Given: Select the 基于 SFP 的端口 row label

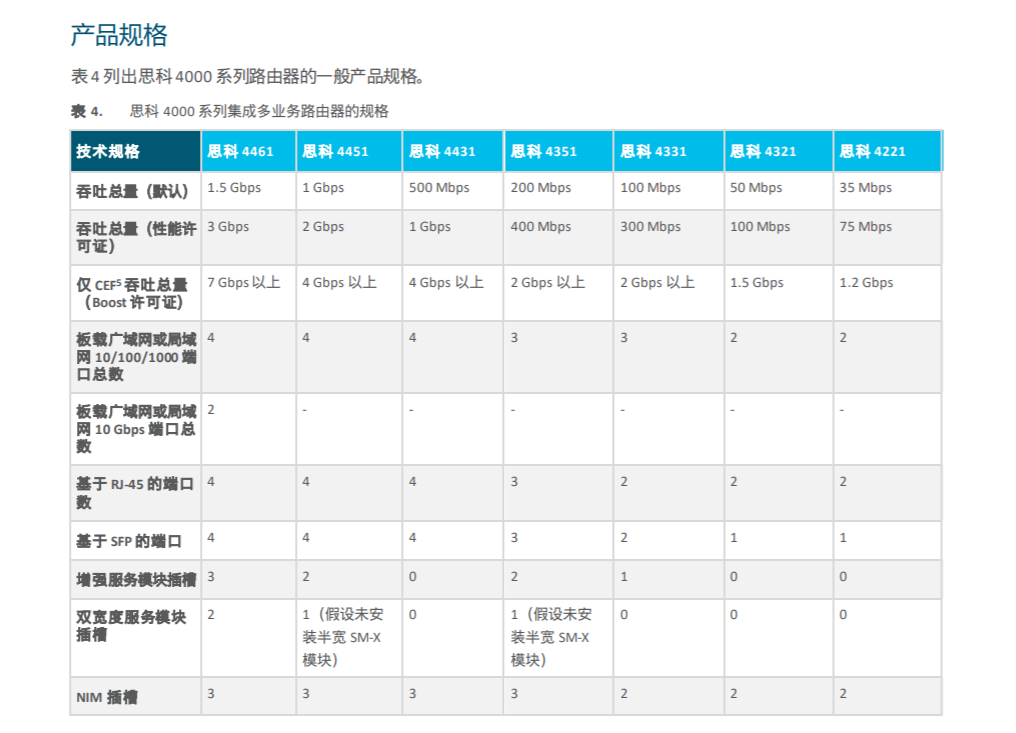Looking at the screenshot, I should (128, 541).
